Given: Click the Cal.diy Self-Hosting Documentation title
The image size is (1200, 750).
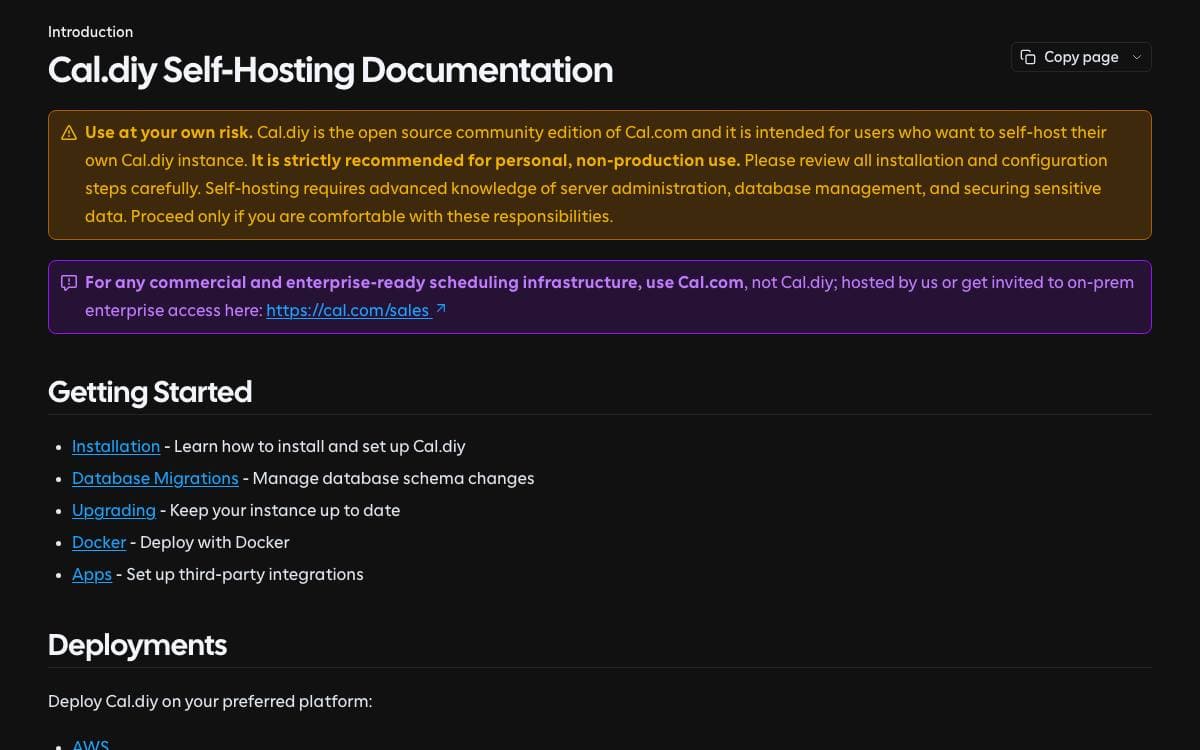Looking at the screenshot, I should pyautogui.click(x=330, y=70).
